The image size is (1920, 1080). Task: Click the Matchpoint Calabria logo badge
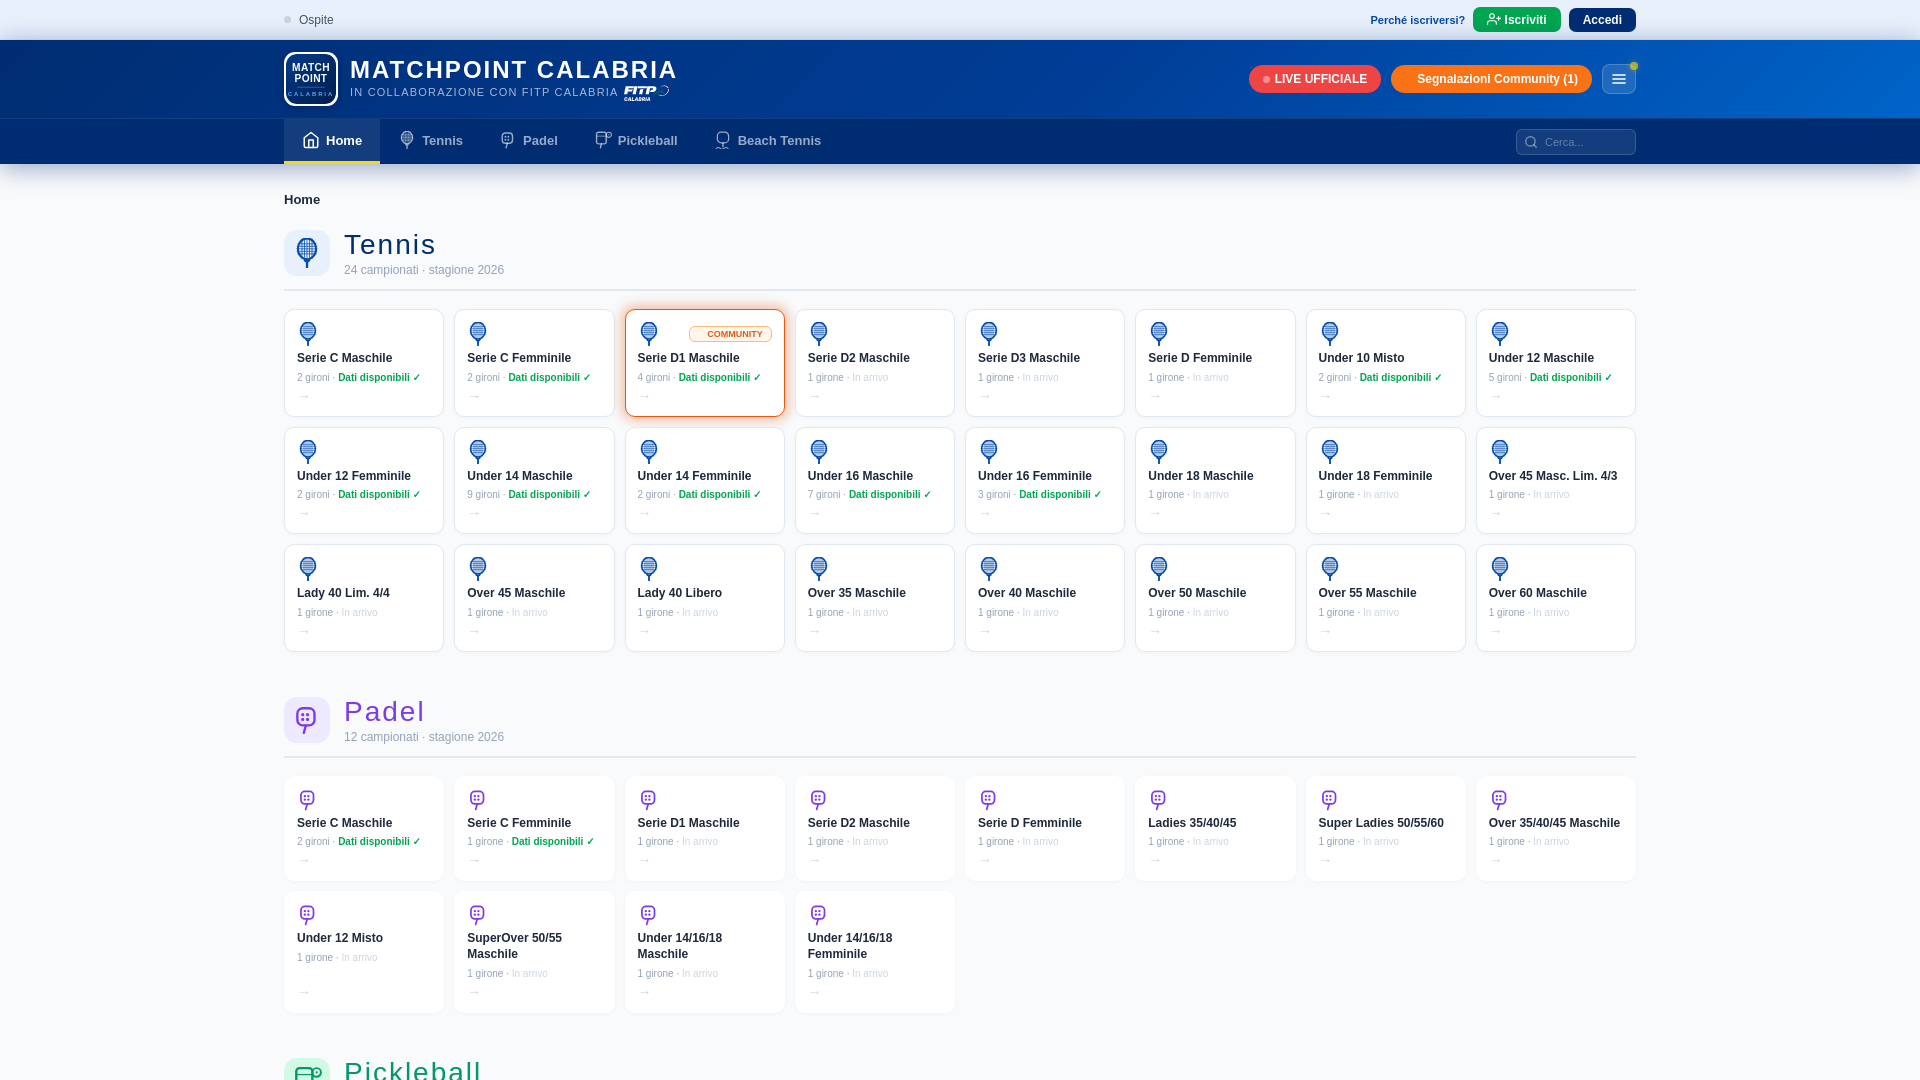pos(311,79)
